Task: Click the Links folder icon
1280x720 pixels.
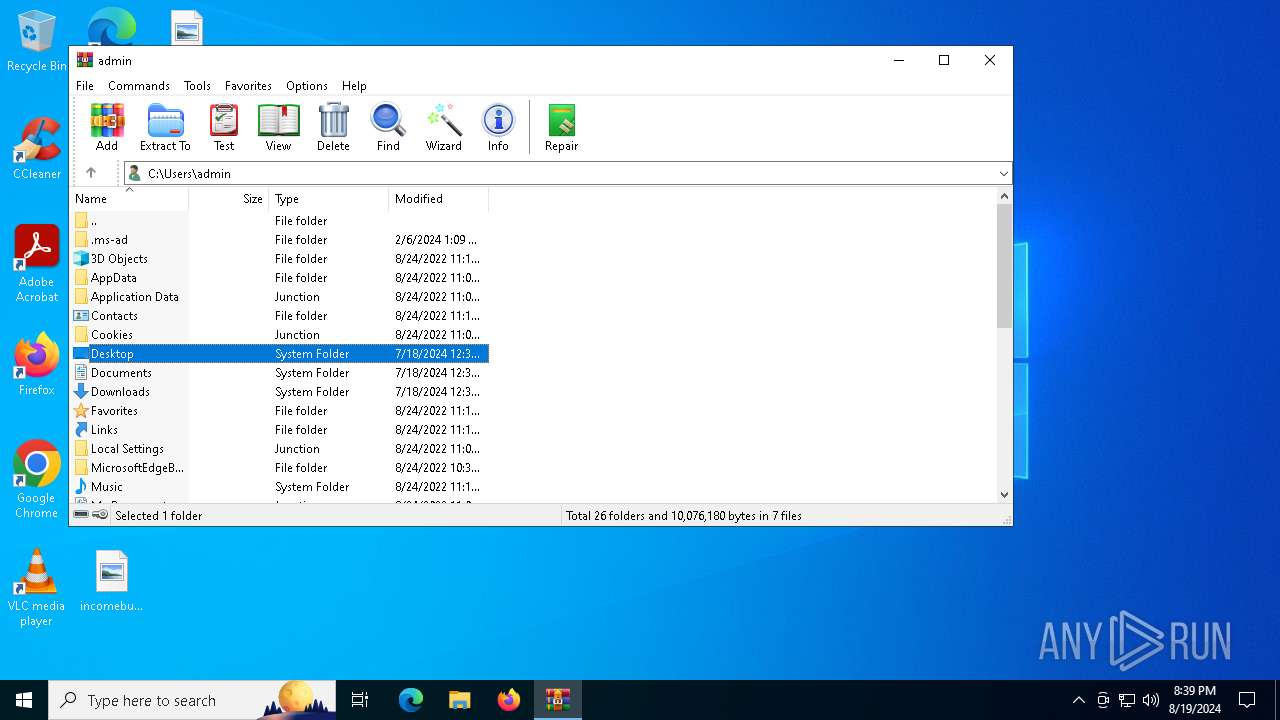Action: 81,430
